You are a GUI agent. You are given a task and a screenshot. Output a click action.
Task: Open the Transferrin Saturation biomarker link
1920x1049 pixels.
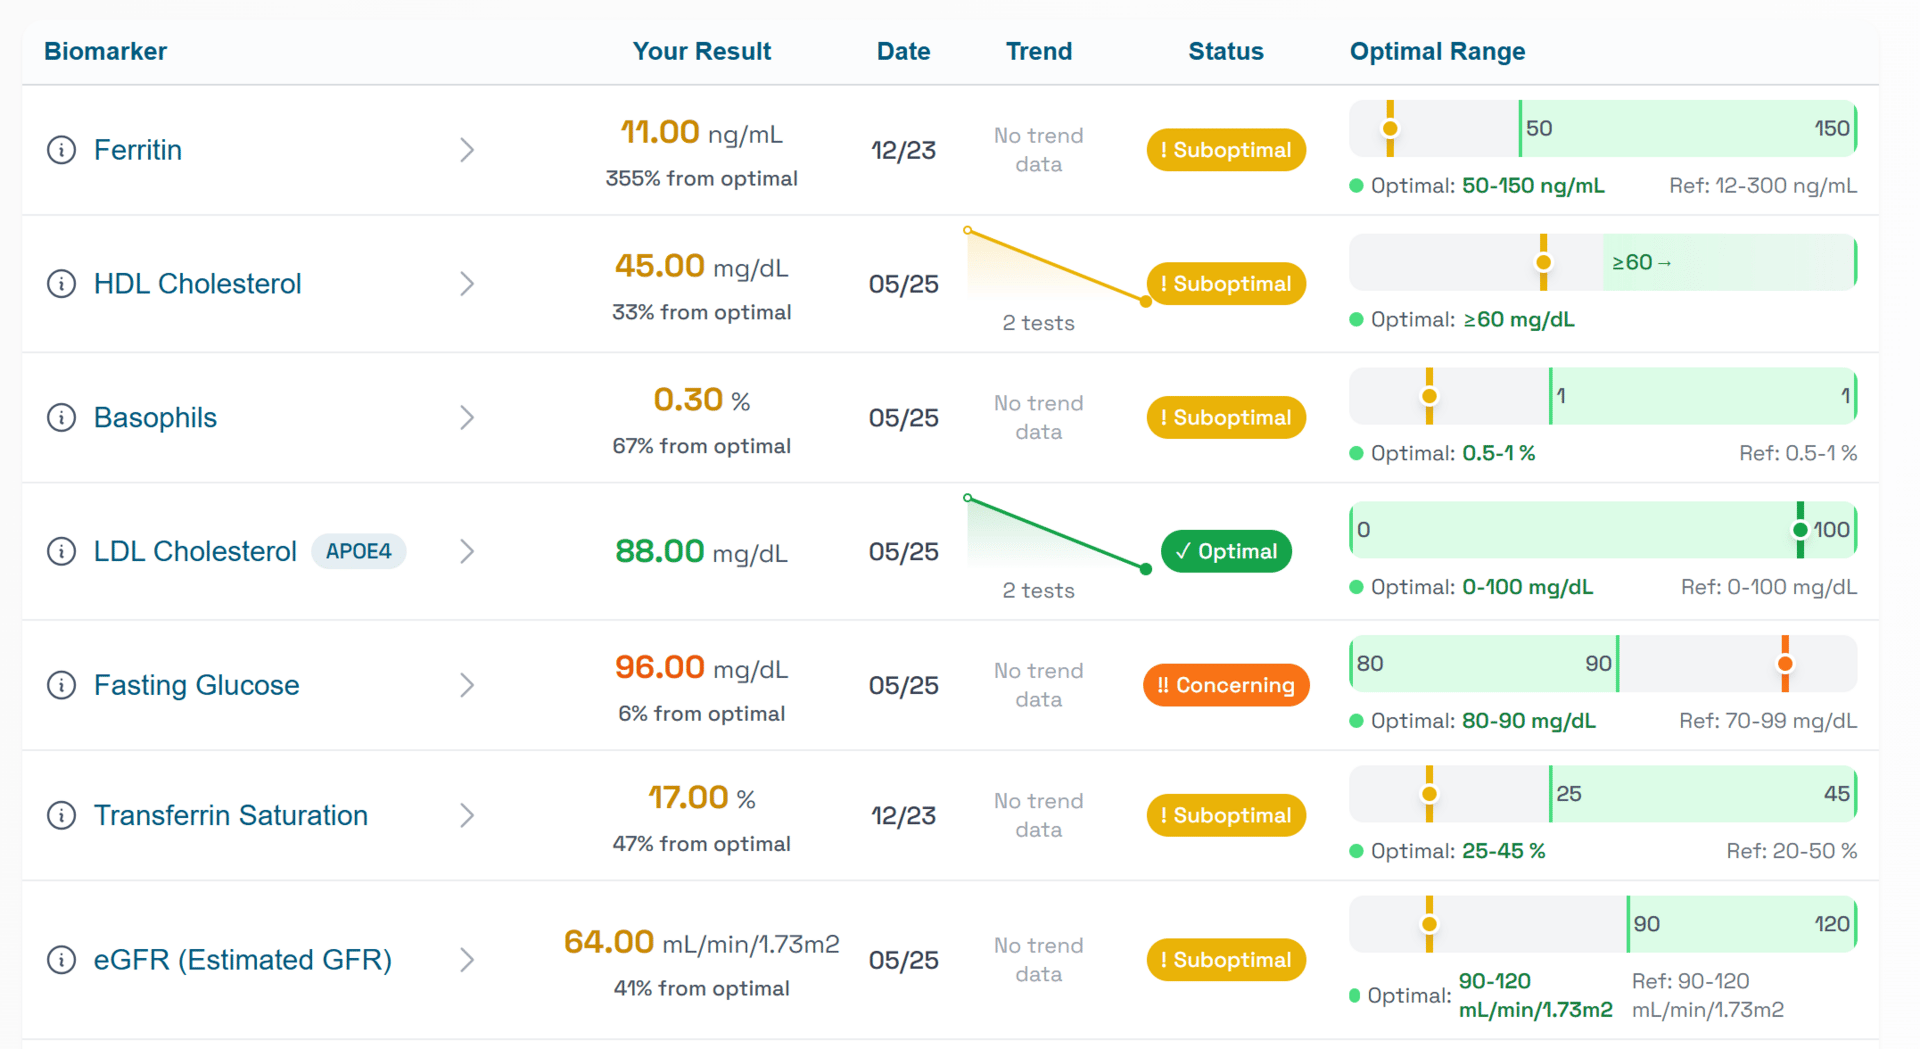click(230, 815)
